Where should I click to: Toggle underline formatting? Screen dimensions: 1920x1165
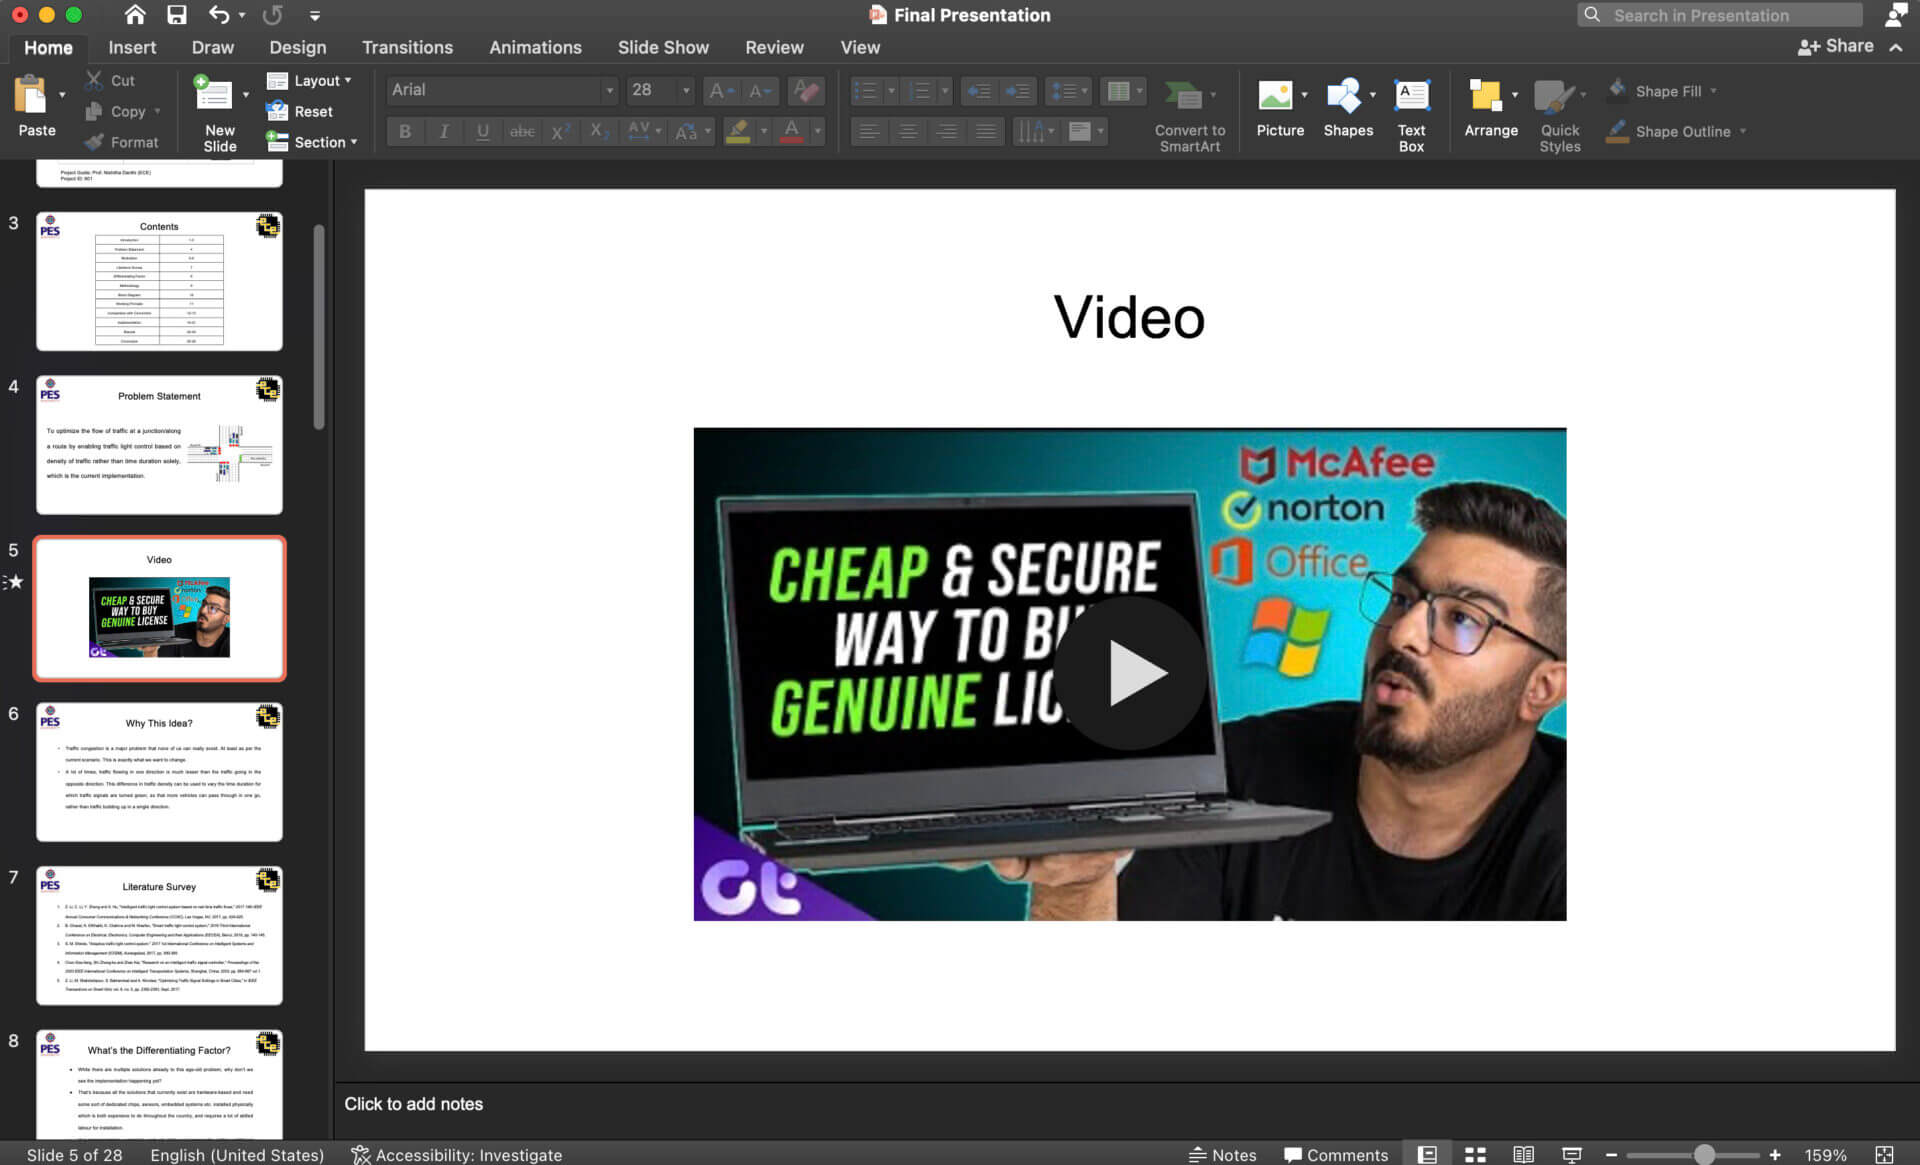tap(483, 131)
